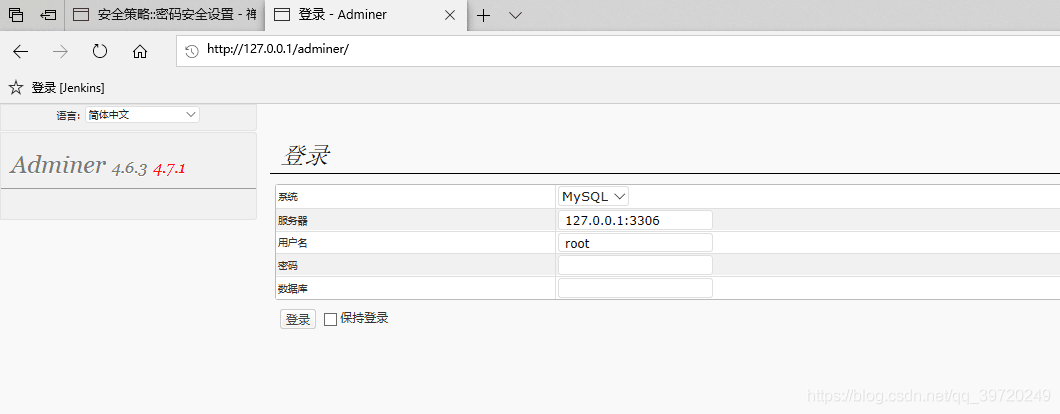Click the 用户名 row label

(x=293, y=243)
